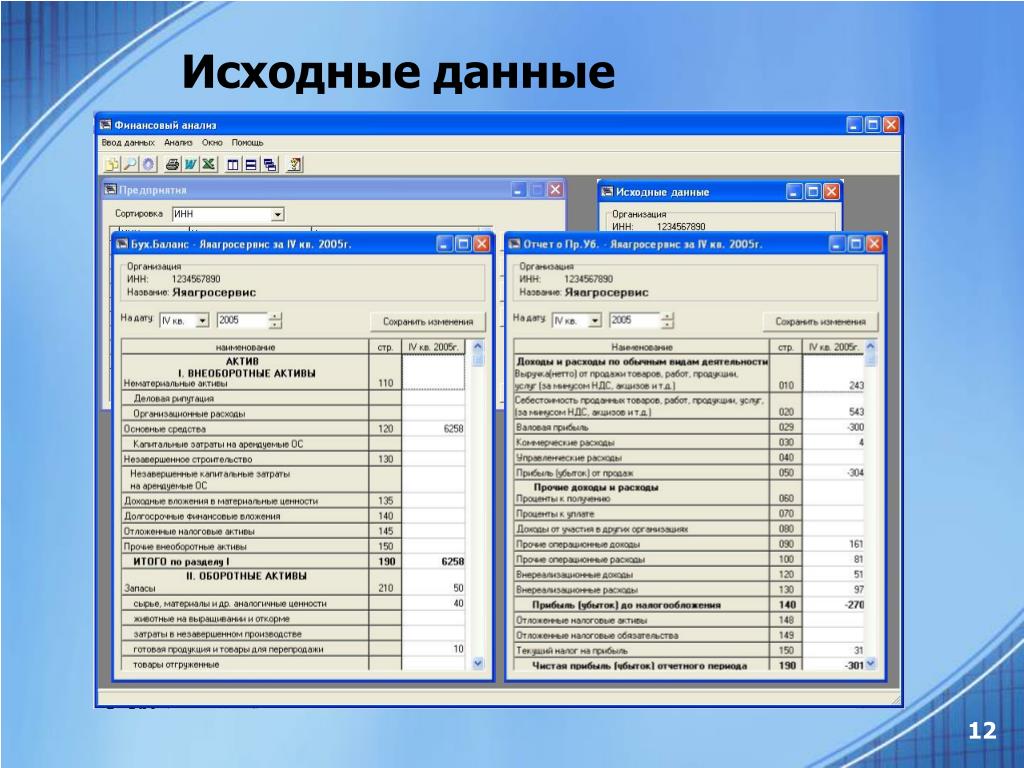This screenshot has height=768, width=1024.
Task: Click the стр. column header in Бух.Баланс
Action: 385,347
